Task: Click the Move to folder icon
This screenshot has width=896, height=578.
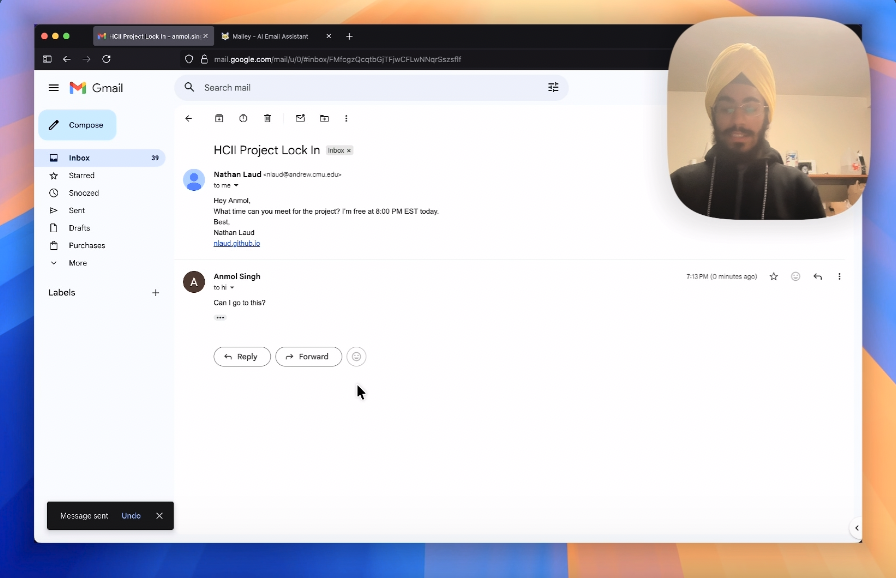Action: (x=324, y=118)
